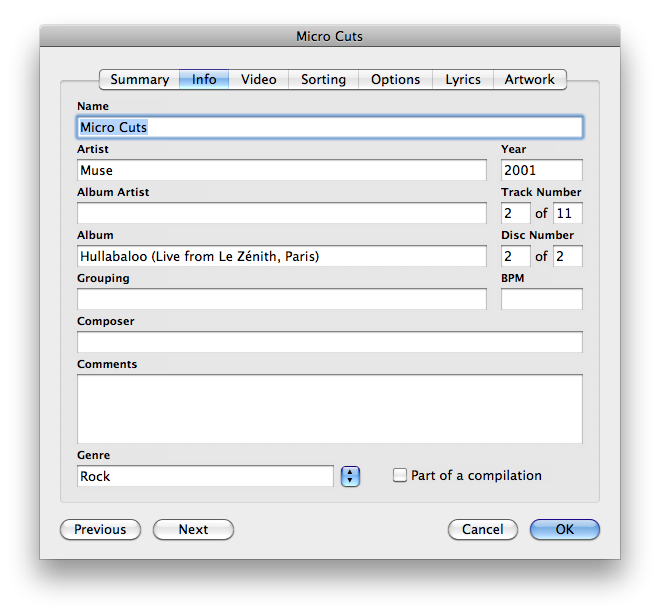
Task: Click the Genre field showing Rock
Action: pyautogui.click(x=205, y=476)
